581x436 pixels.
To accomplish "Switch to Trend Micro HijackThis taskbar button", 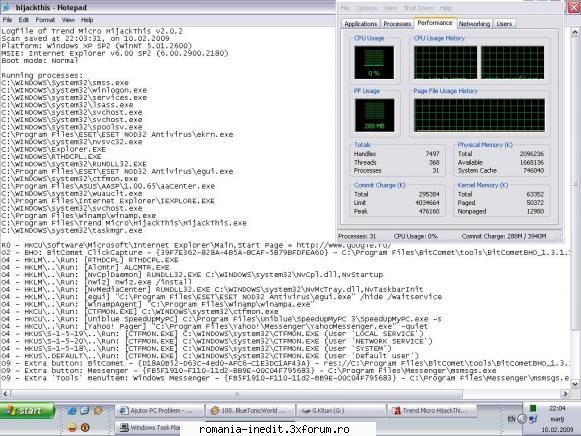I will pos(432,410).
